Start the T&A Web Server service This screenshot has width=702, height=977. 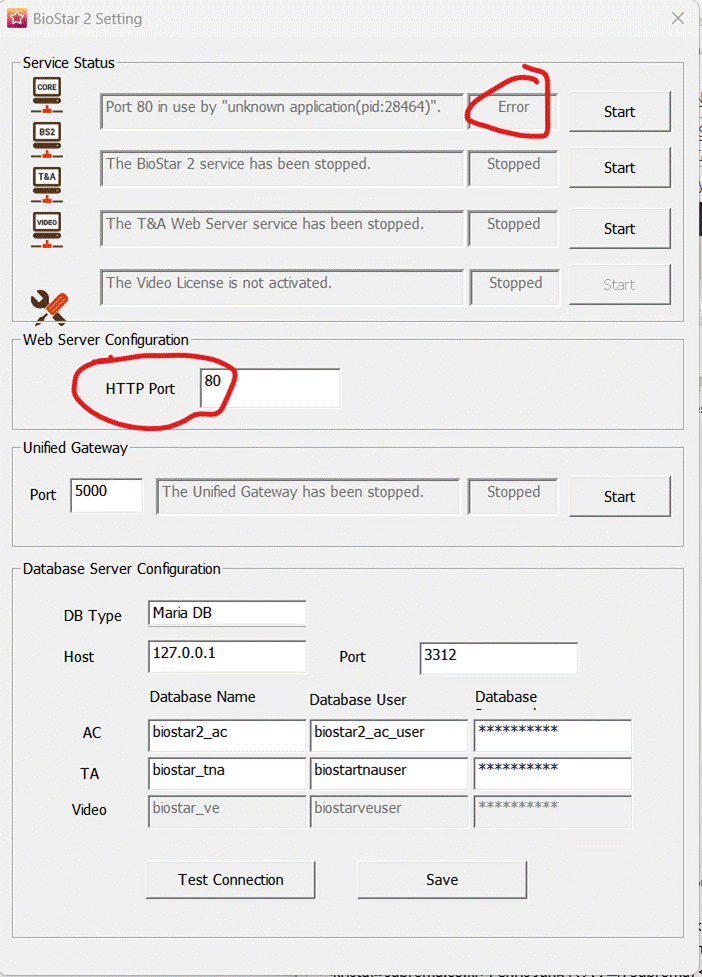pyautogui.click(x=620, y=229)
